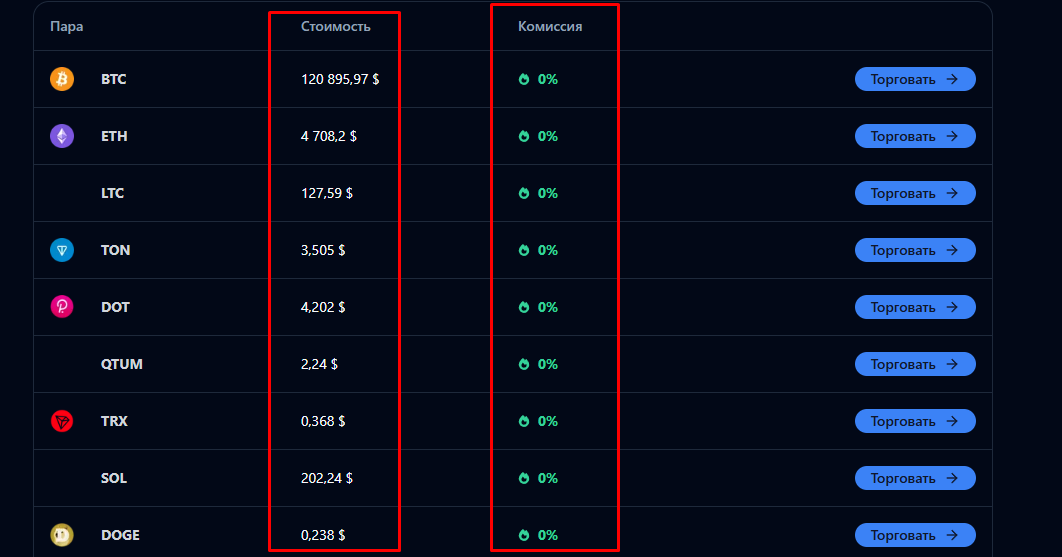Trade SOL with the Торговать button
Viewport: 1062px width, 557px height.
point(915,478)
